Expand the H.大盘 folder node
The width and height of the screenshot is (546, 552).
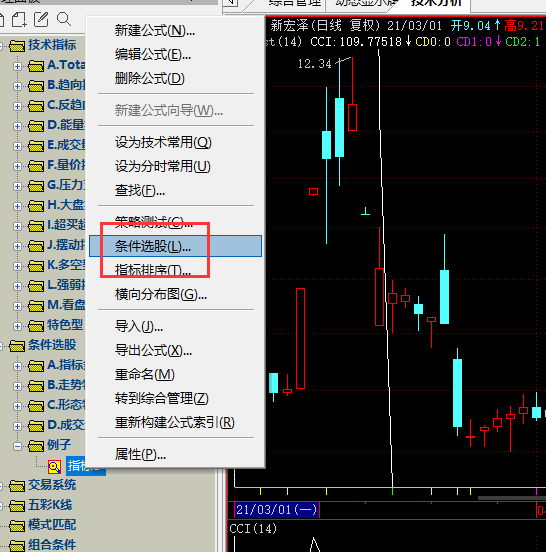point(17,206)
